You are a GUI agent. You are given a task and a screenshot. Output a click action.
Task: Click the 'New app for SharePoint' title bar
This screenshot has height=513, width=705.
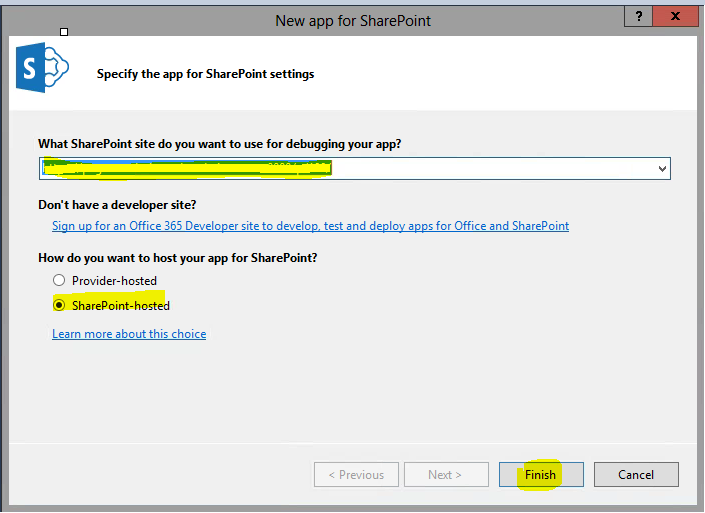353,20
